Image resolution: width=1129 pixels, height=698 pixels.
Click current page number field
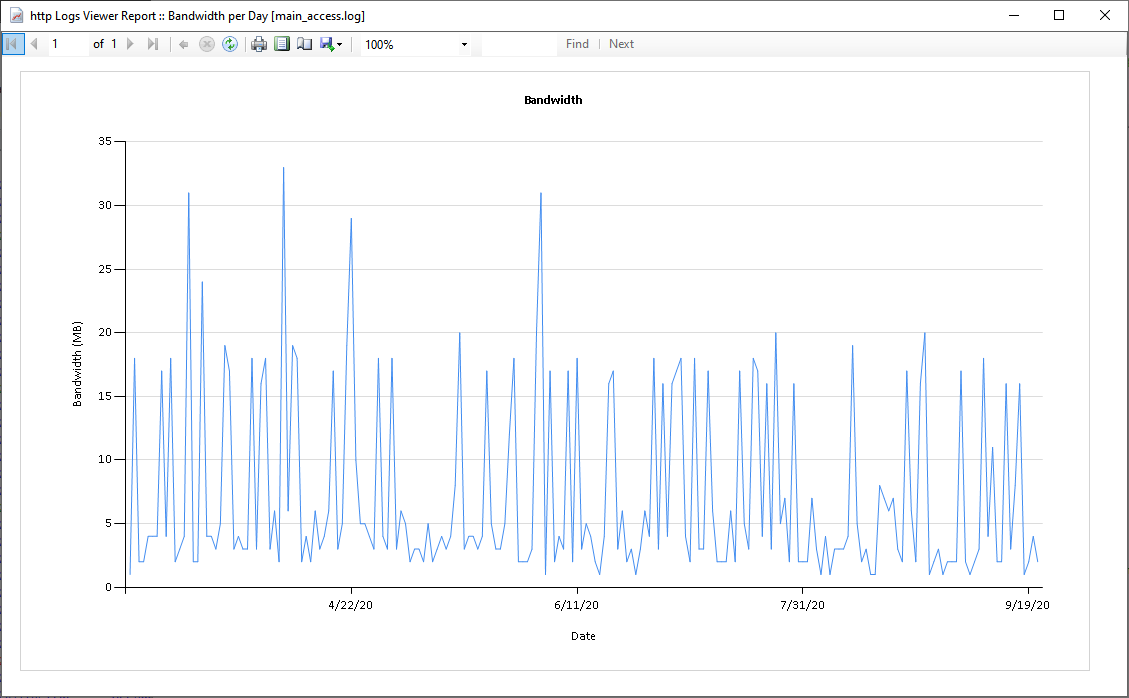tap(68, 44)
